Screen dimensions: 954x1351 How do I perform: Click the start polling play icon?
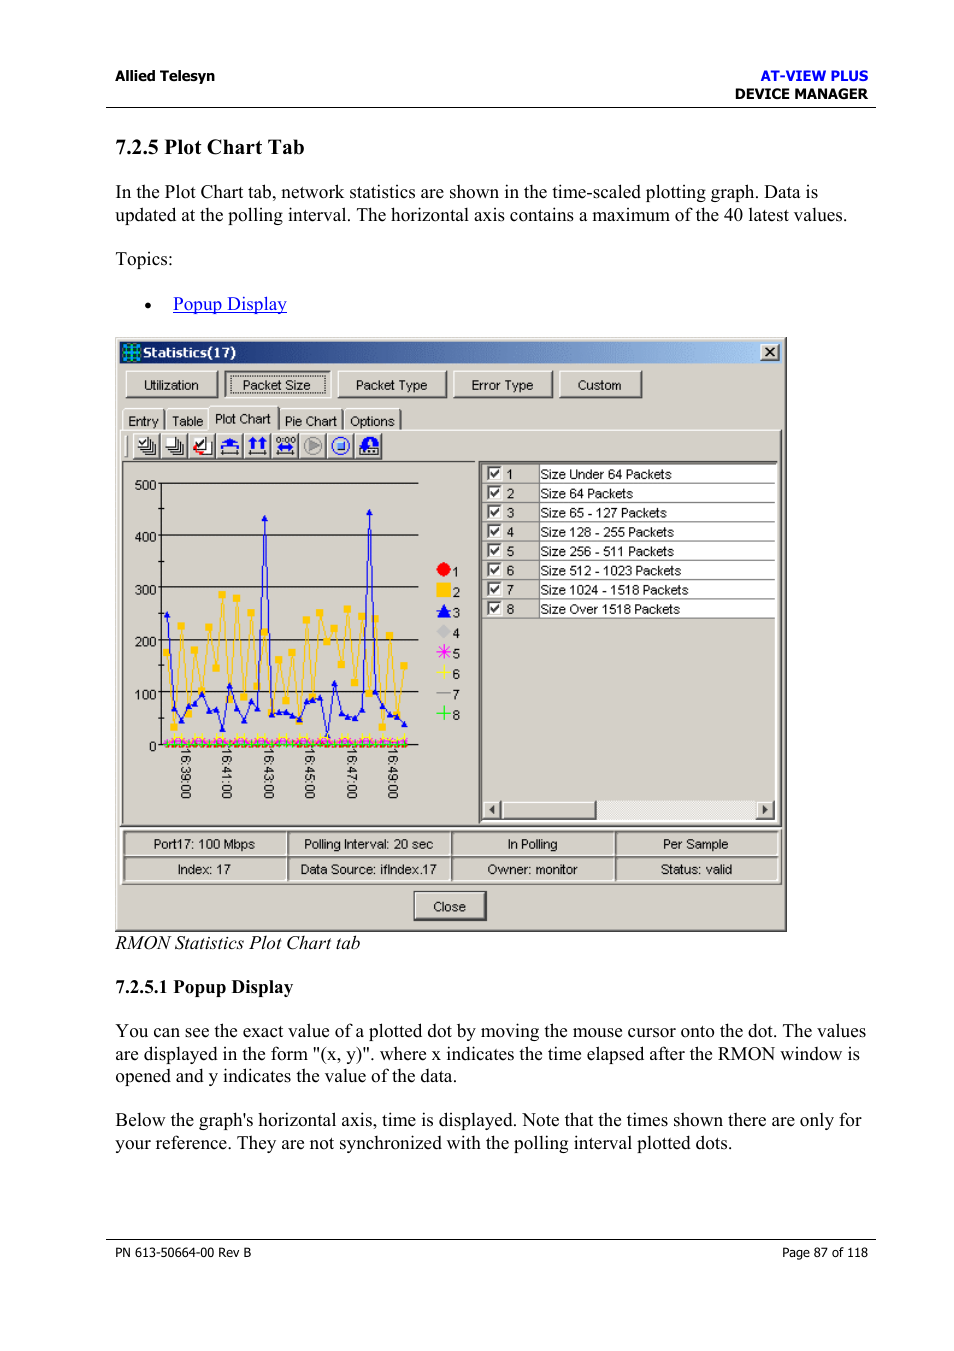click(313, 446)
